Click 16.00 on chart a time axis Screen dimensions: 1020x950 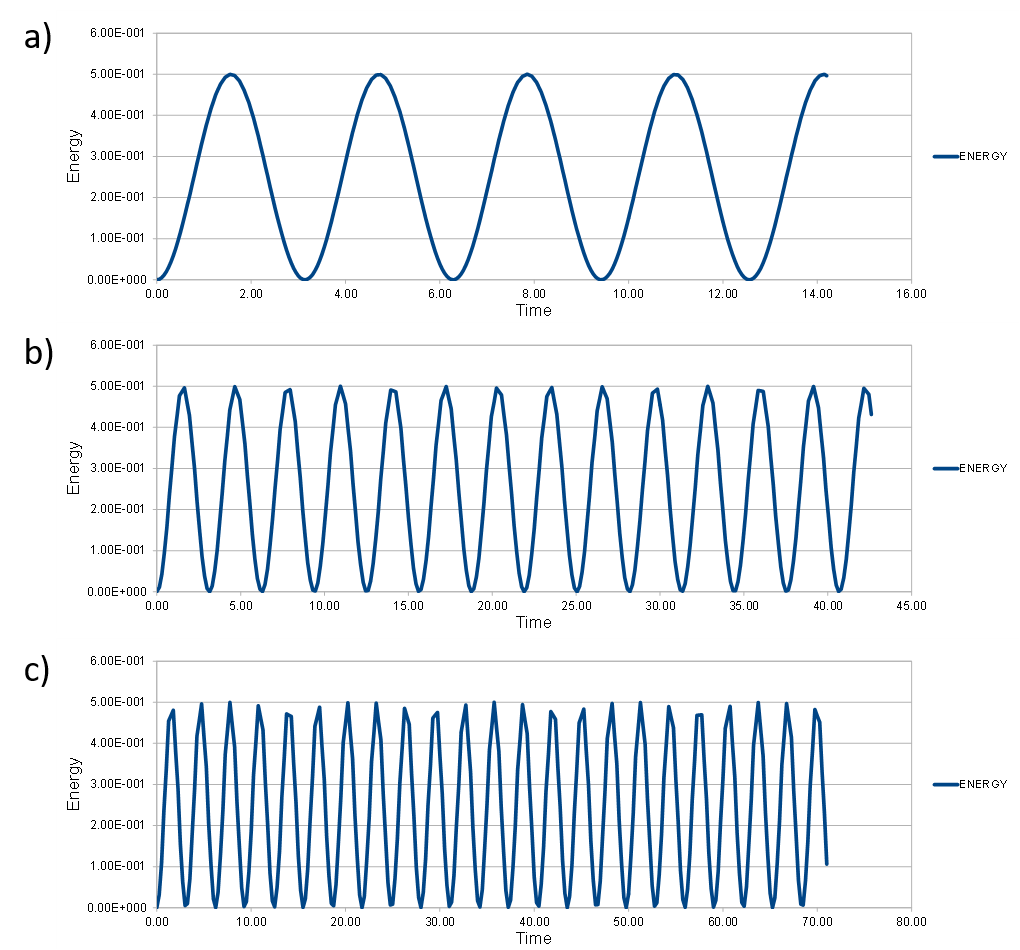coord(911,294)
